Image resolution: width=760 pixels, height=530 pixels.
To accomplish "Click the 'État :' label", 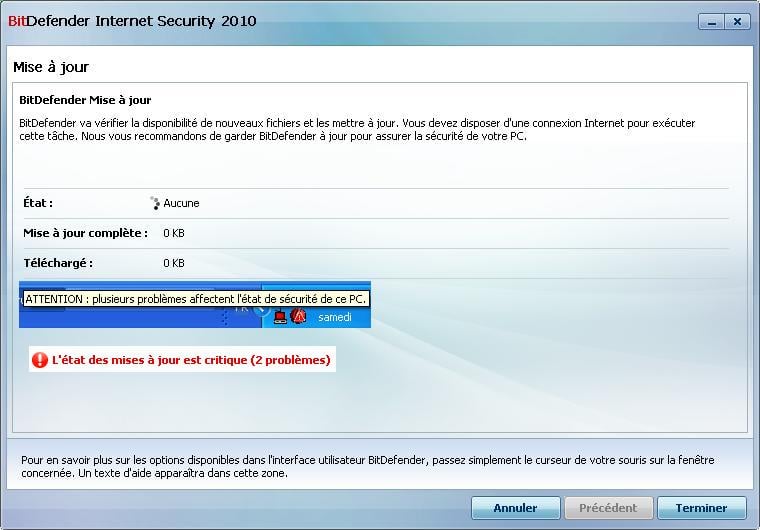I will 38,203.
